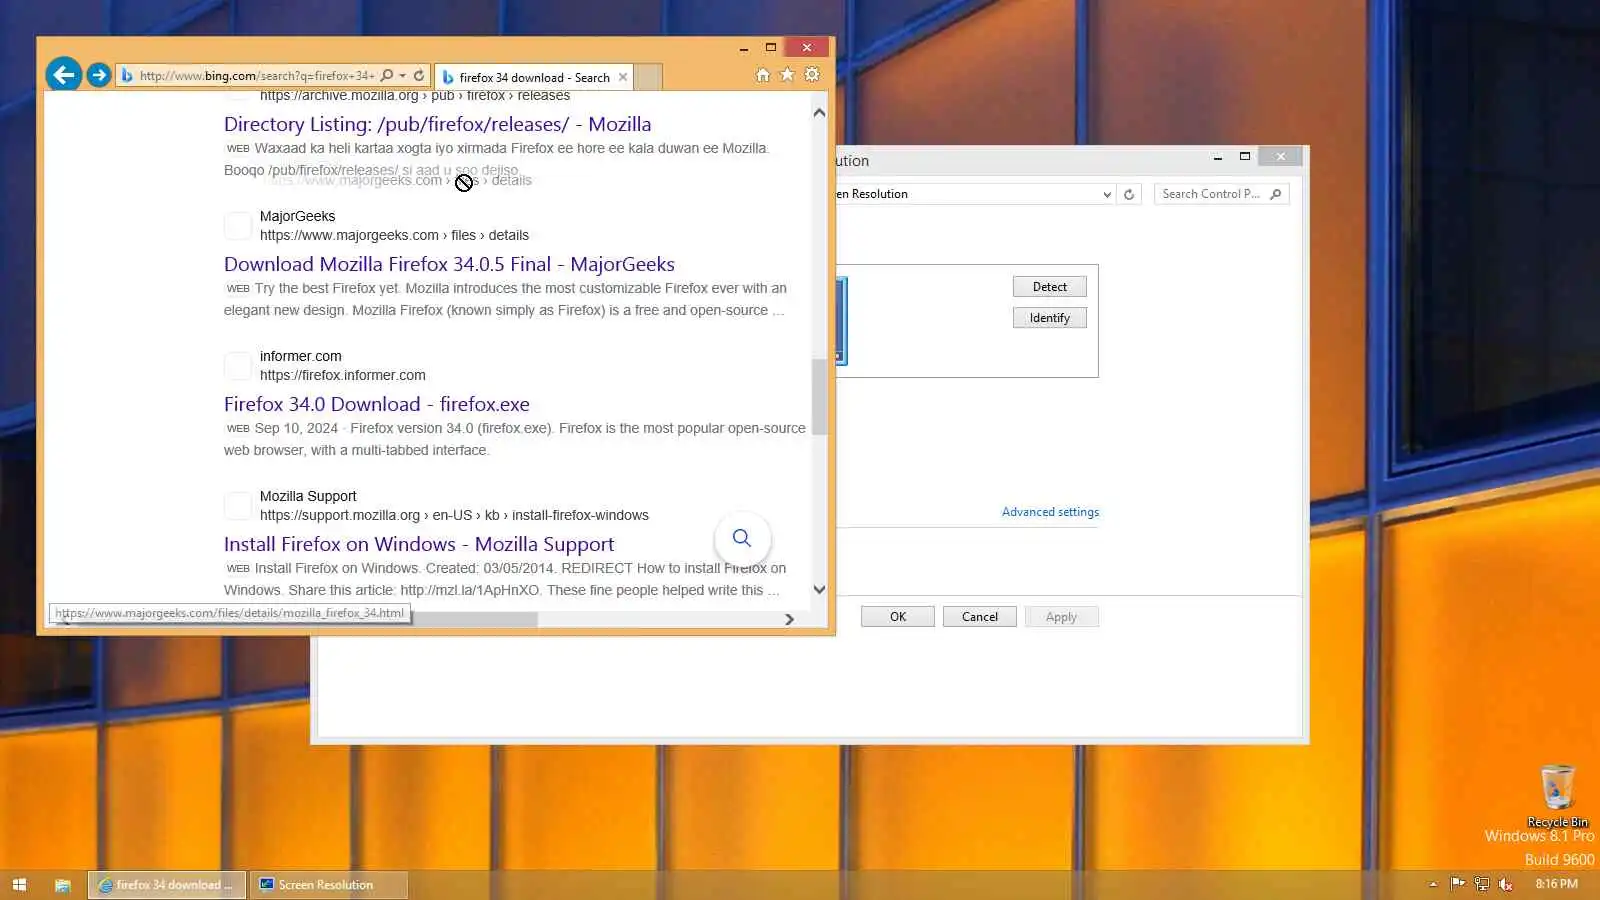Show the address bar autocomplete dropdown

(x=402, y=75)
